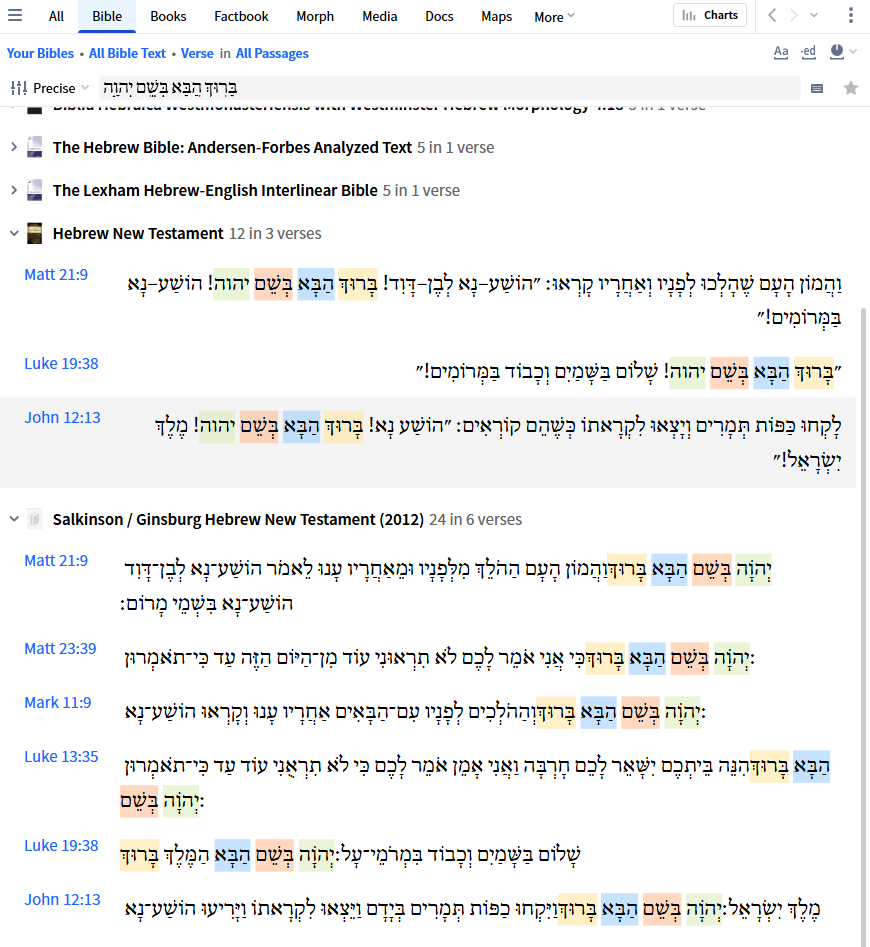Viewport: 870px width, 947px height.
Task: Expand the display options chevron
Action: pos(853,52)
